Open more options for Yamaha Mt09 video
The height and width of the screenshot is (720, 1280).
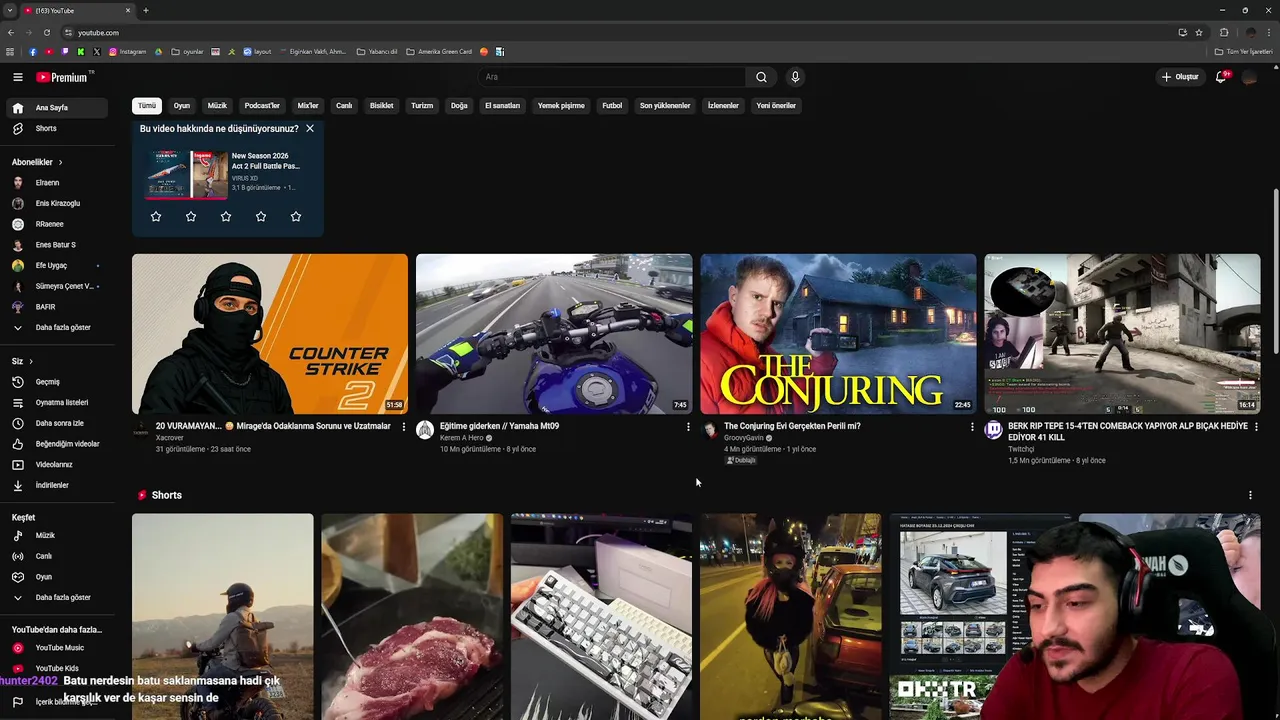(x=688, y=427)
